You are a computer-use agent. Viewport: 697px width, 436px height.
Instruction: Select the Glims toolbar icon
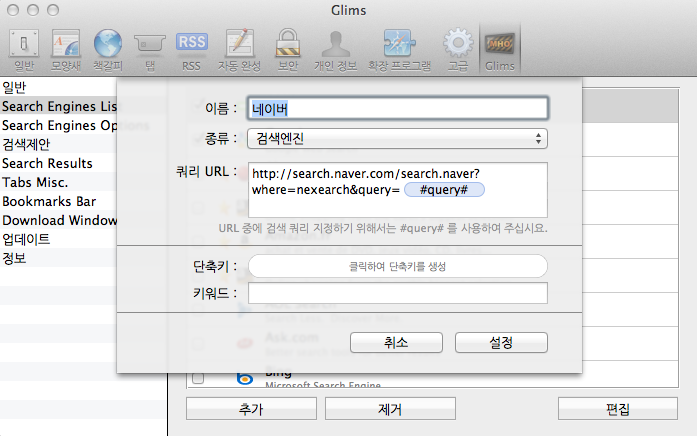[500, 50]
